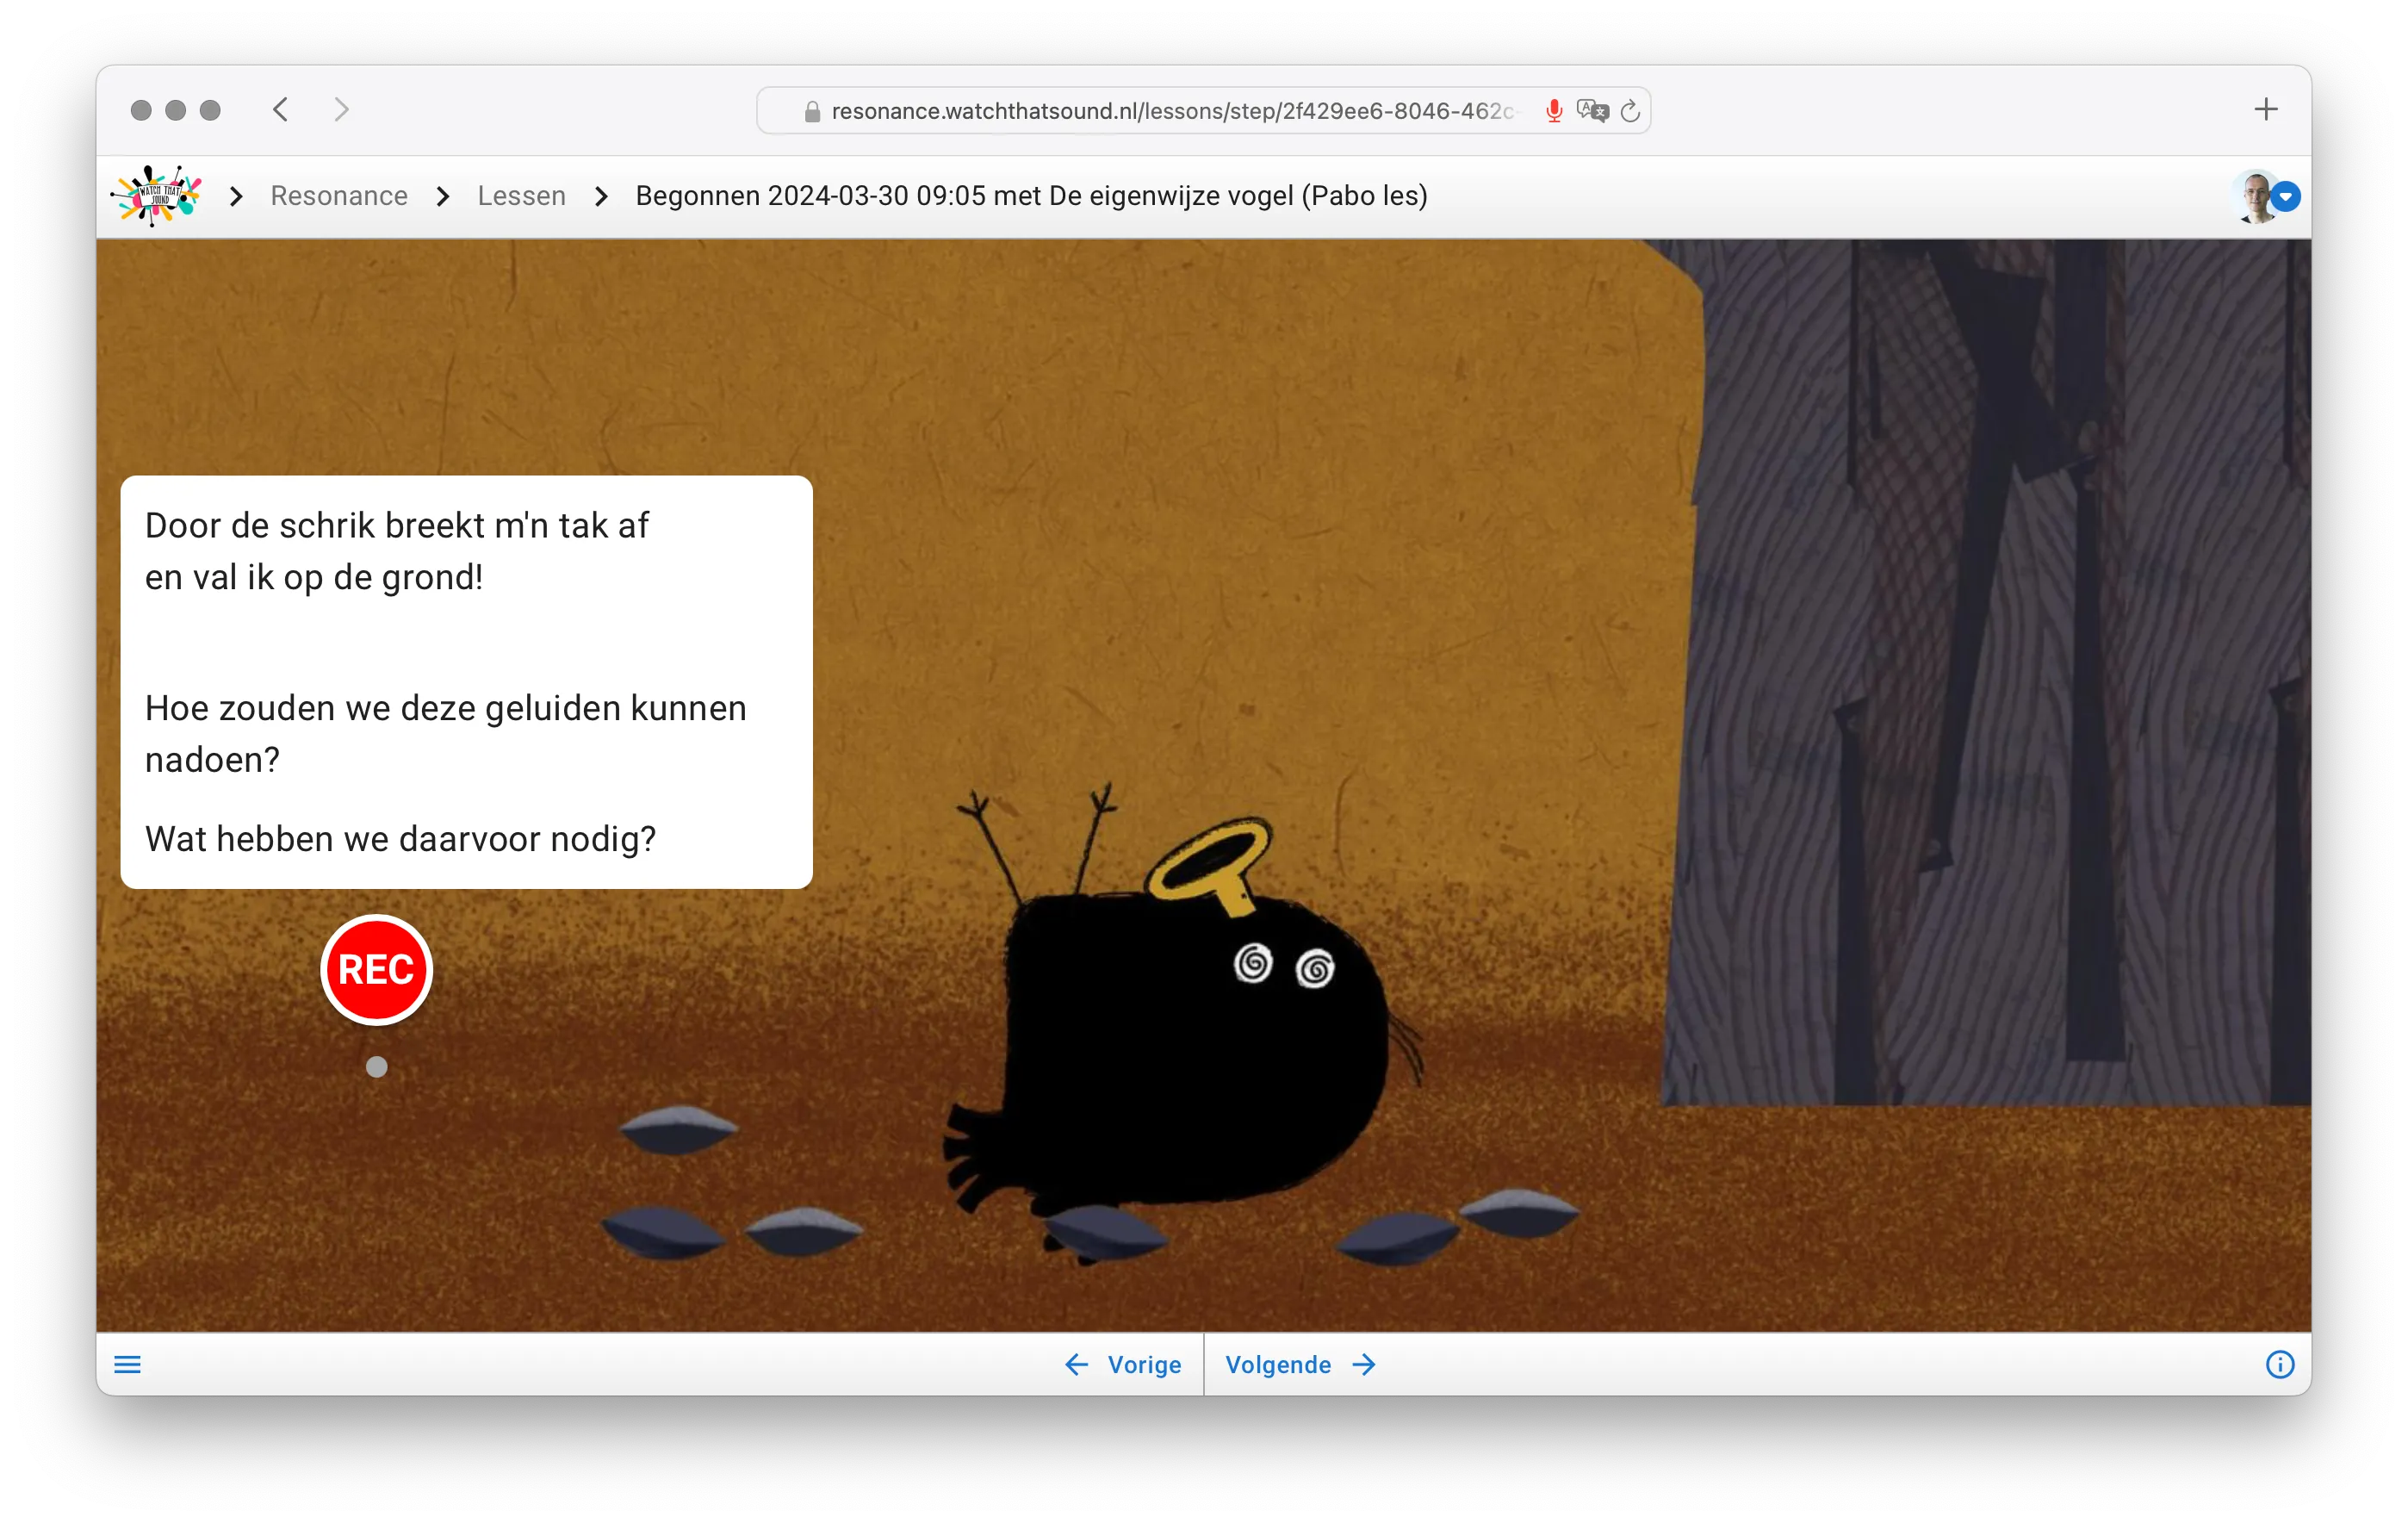This screenshot has height=1523, width=2408.
Task: Click the URL address field
Action: tap(1170, 111)
